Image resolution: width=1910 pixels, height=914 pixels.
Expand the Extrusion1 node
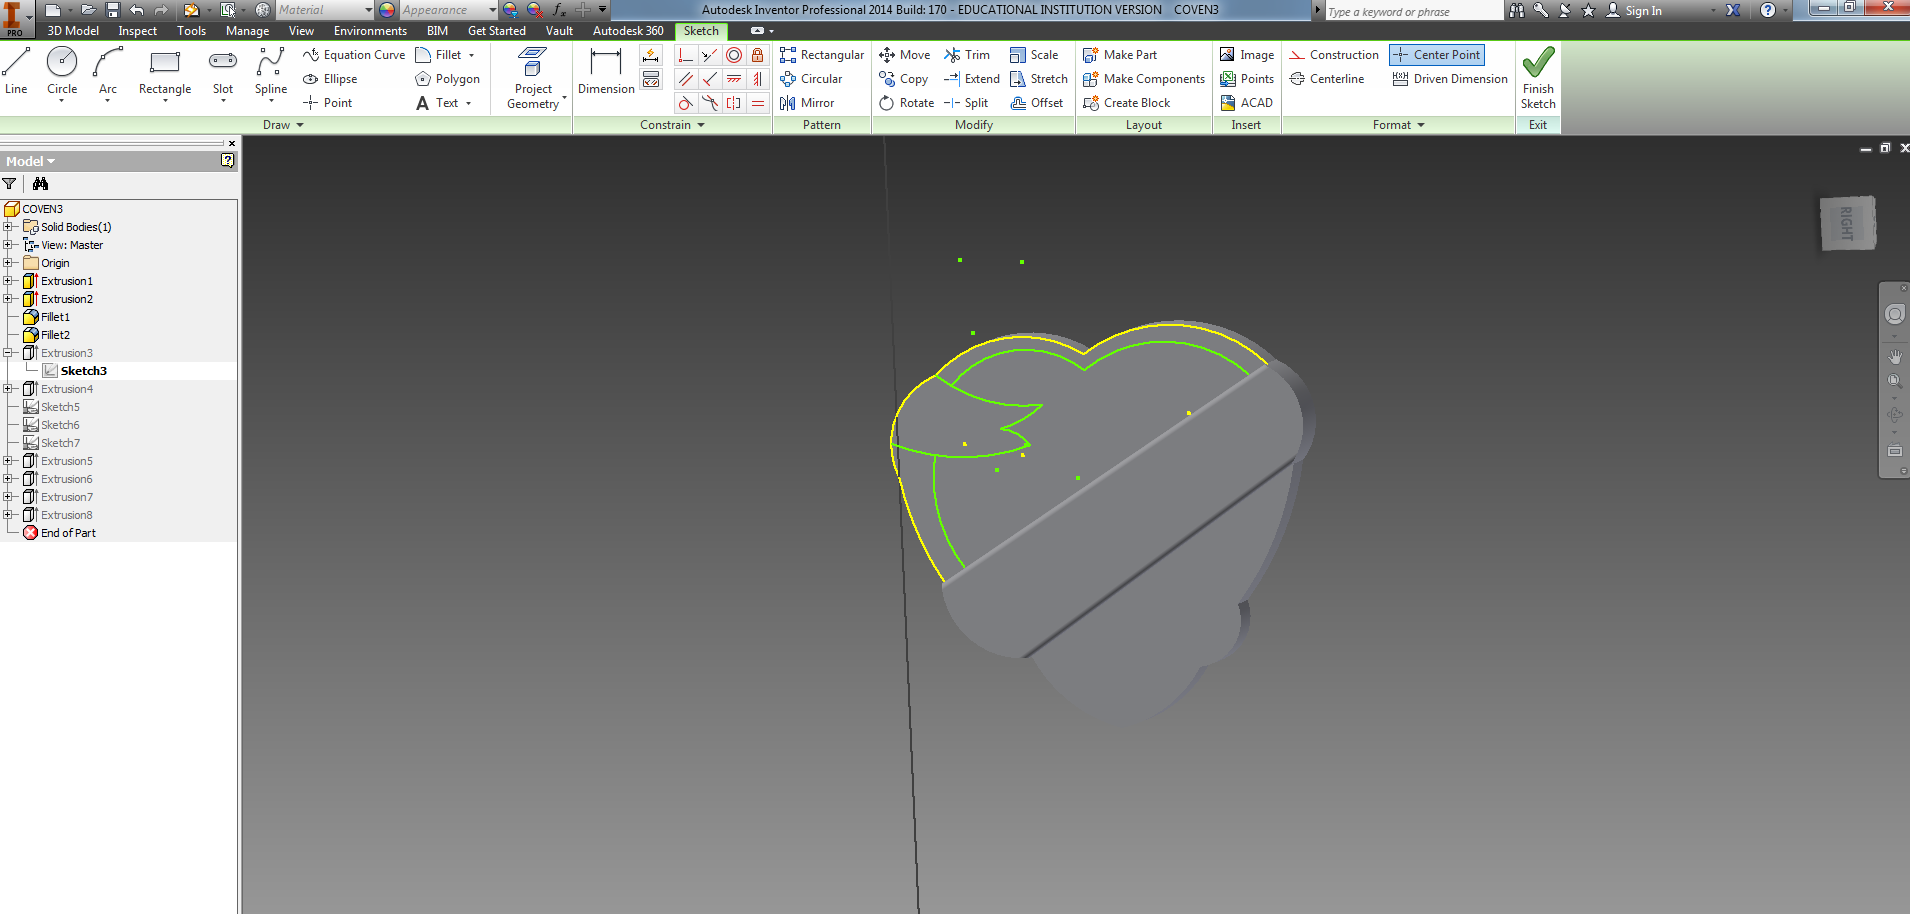click(x=8, y=281)
